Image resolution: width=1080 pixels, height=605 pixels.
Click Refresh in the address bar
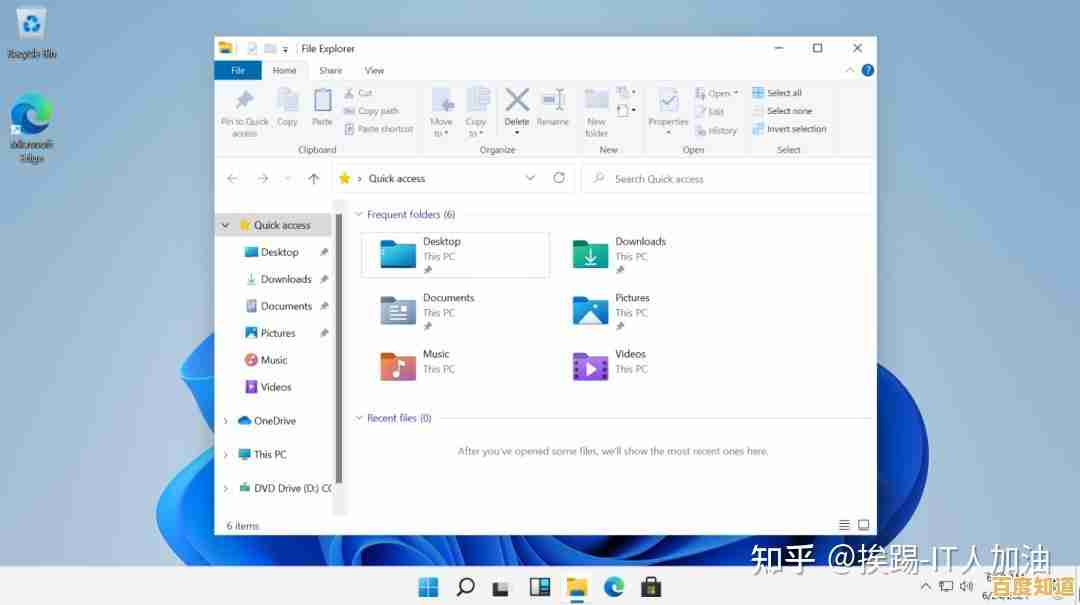(x=559, y=178)
